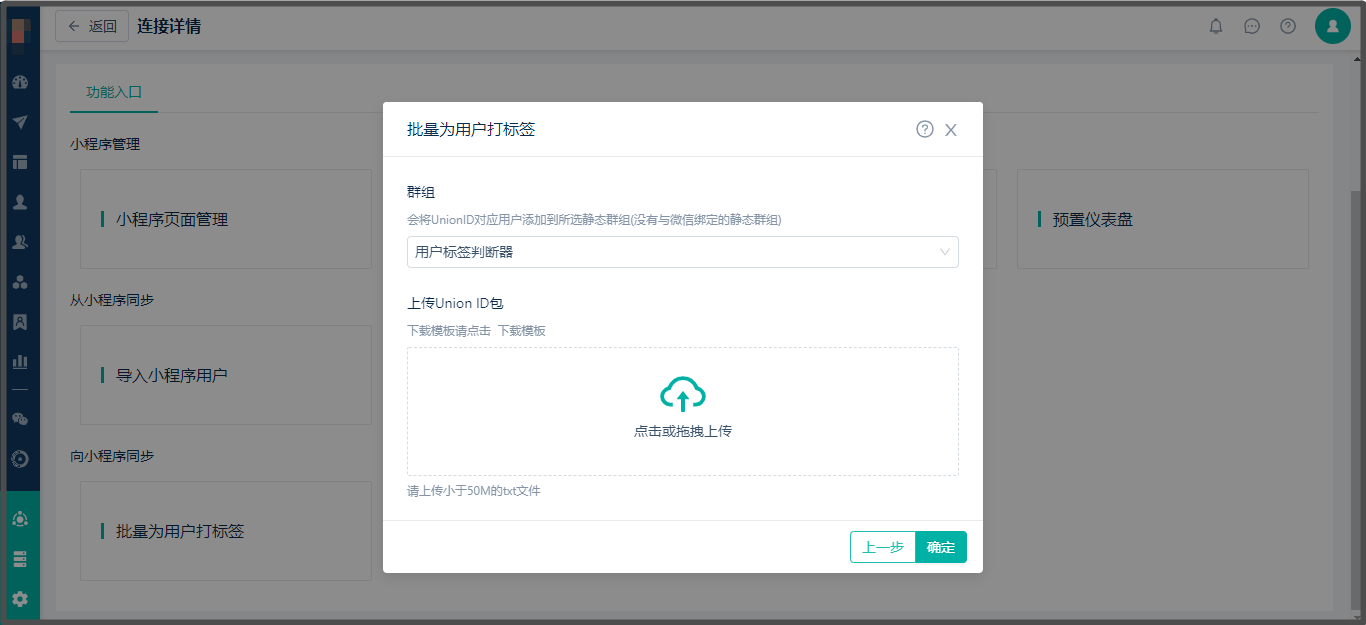The image size is (1366, 625).
Task: Close the 批量为用户打标签 dialog
Action: tap(951, 130)
